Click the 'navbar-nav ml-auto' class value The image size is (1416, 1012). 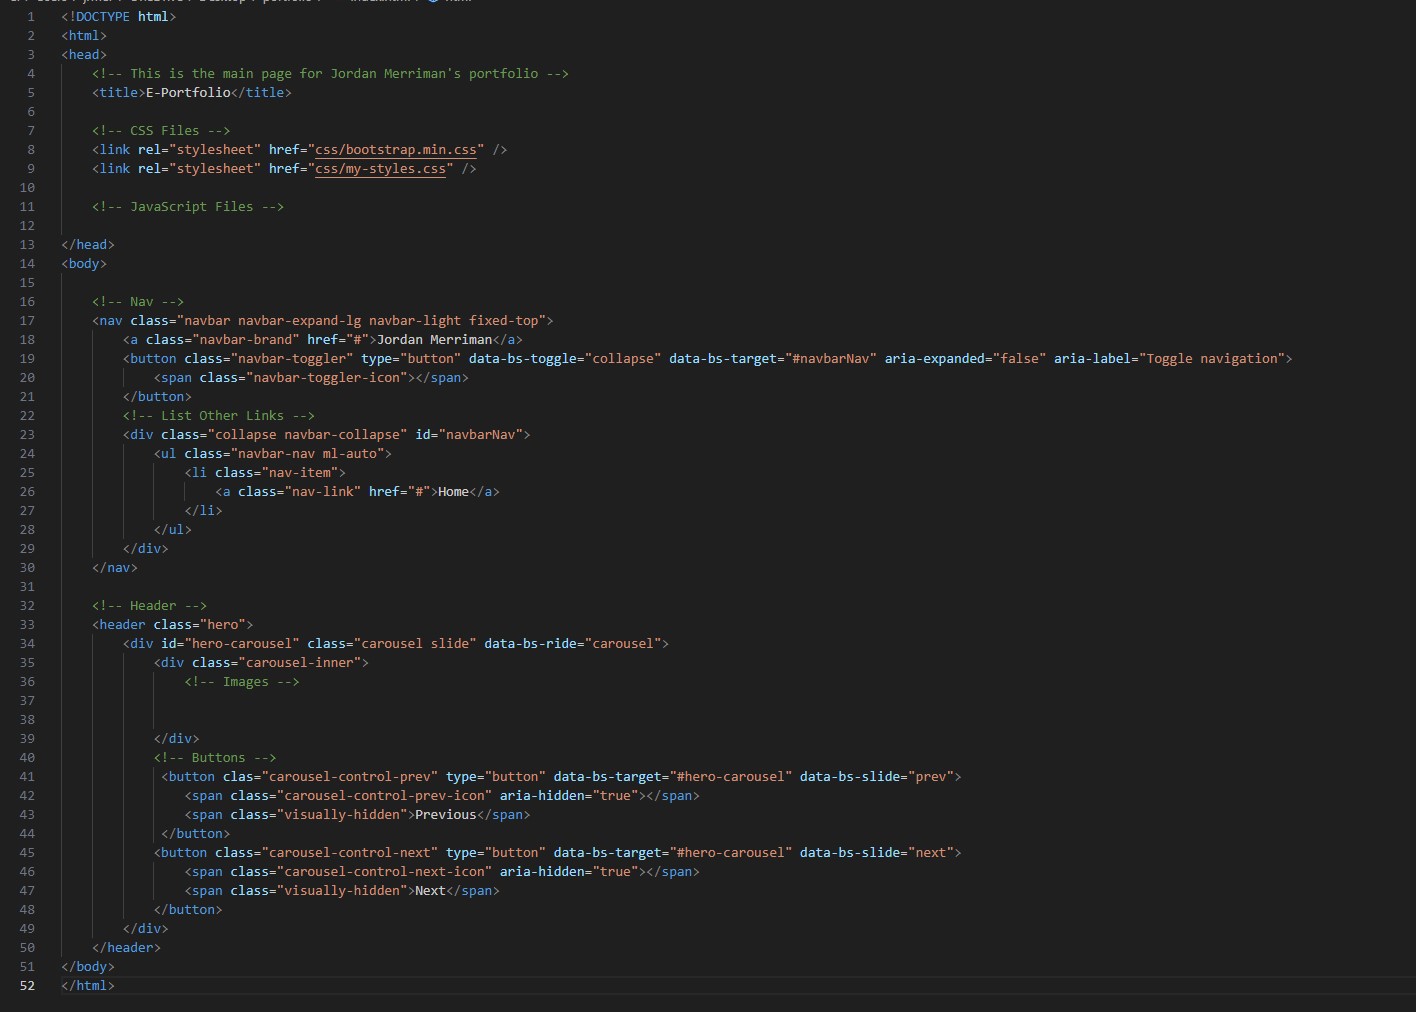[308, 454]
